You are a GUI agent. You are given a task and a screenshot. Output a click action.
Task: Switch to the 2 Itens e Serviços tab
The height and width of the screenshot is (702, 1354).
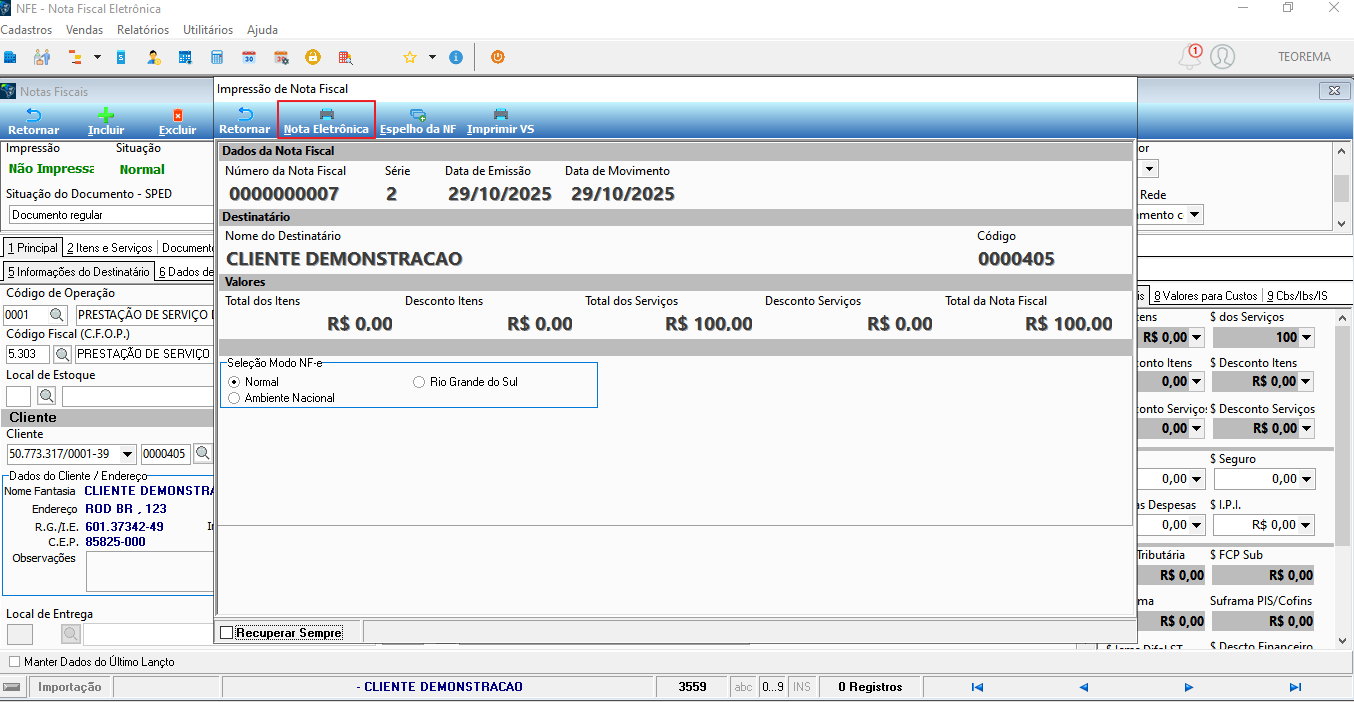pos(109,248)
